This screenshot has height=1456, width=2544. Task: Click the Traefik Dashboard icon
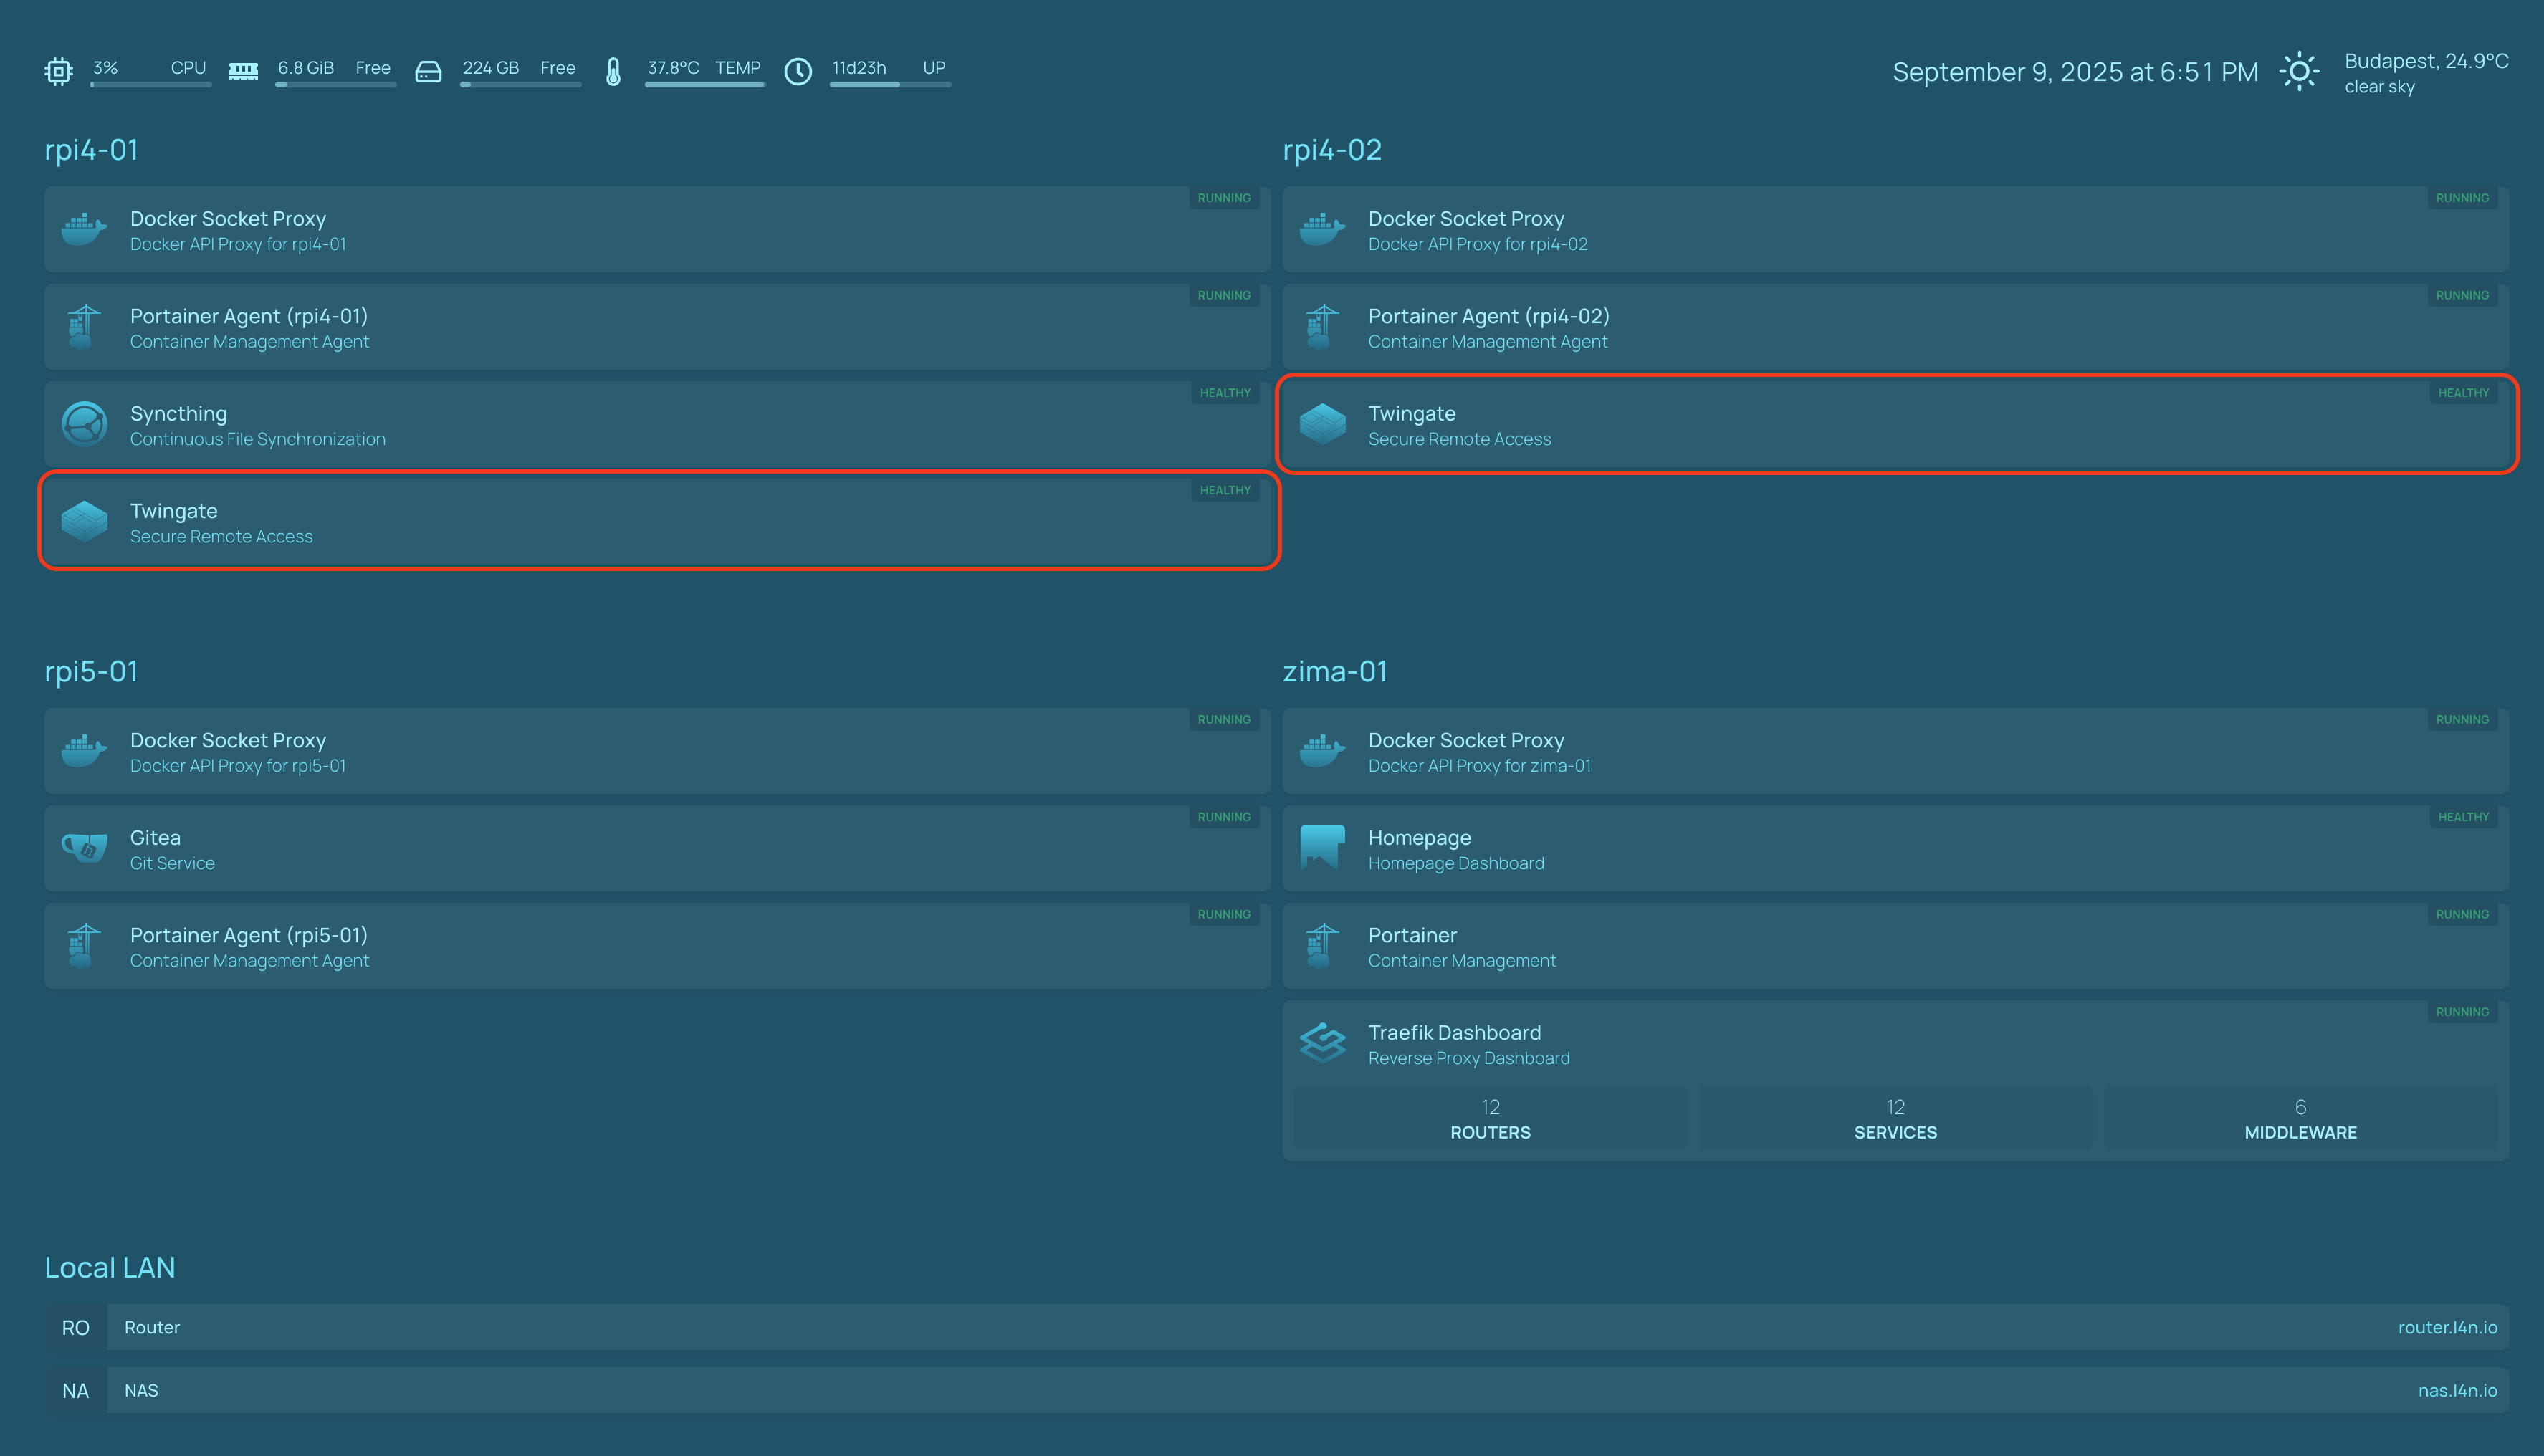pos(1322,1043)
